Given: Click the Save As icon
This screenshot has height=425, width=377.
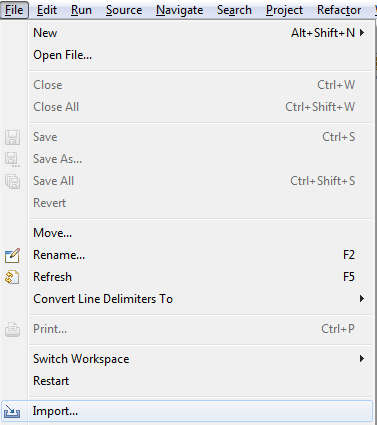Looking at the screenshot, I should click(x=12, y=159).
